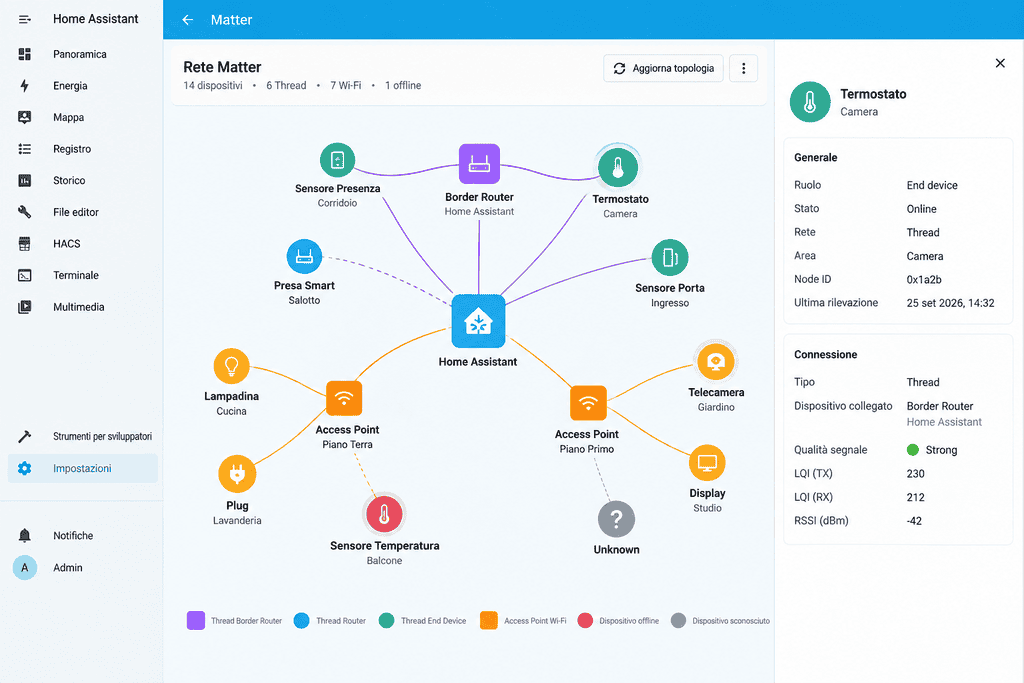The width and height of the screenshot is (1024, 683).
Task: Click the Termostato icon in details panel
Action: tap(810, 102)
